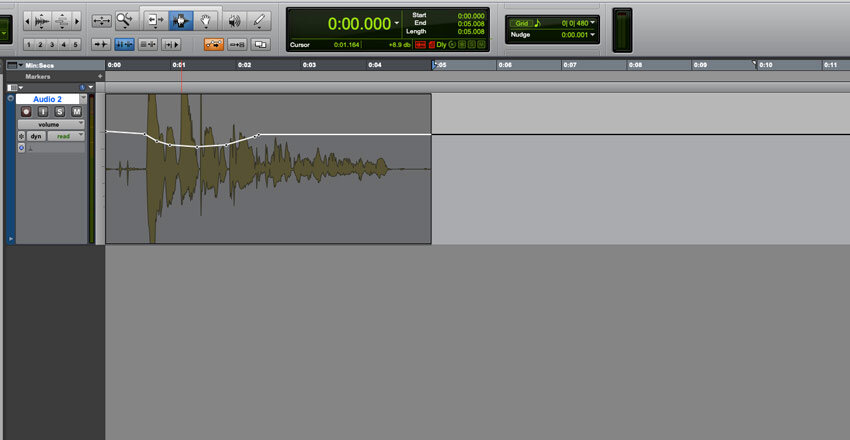Activate the Scrubber speaker tool
850x440 pixels.
pyautogui.click(x=234, y=21)
